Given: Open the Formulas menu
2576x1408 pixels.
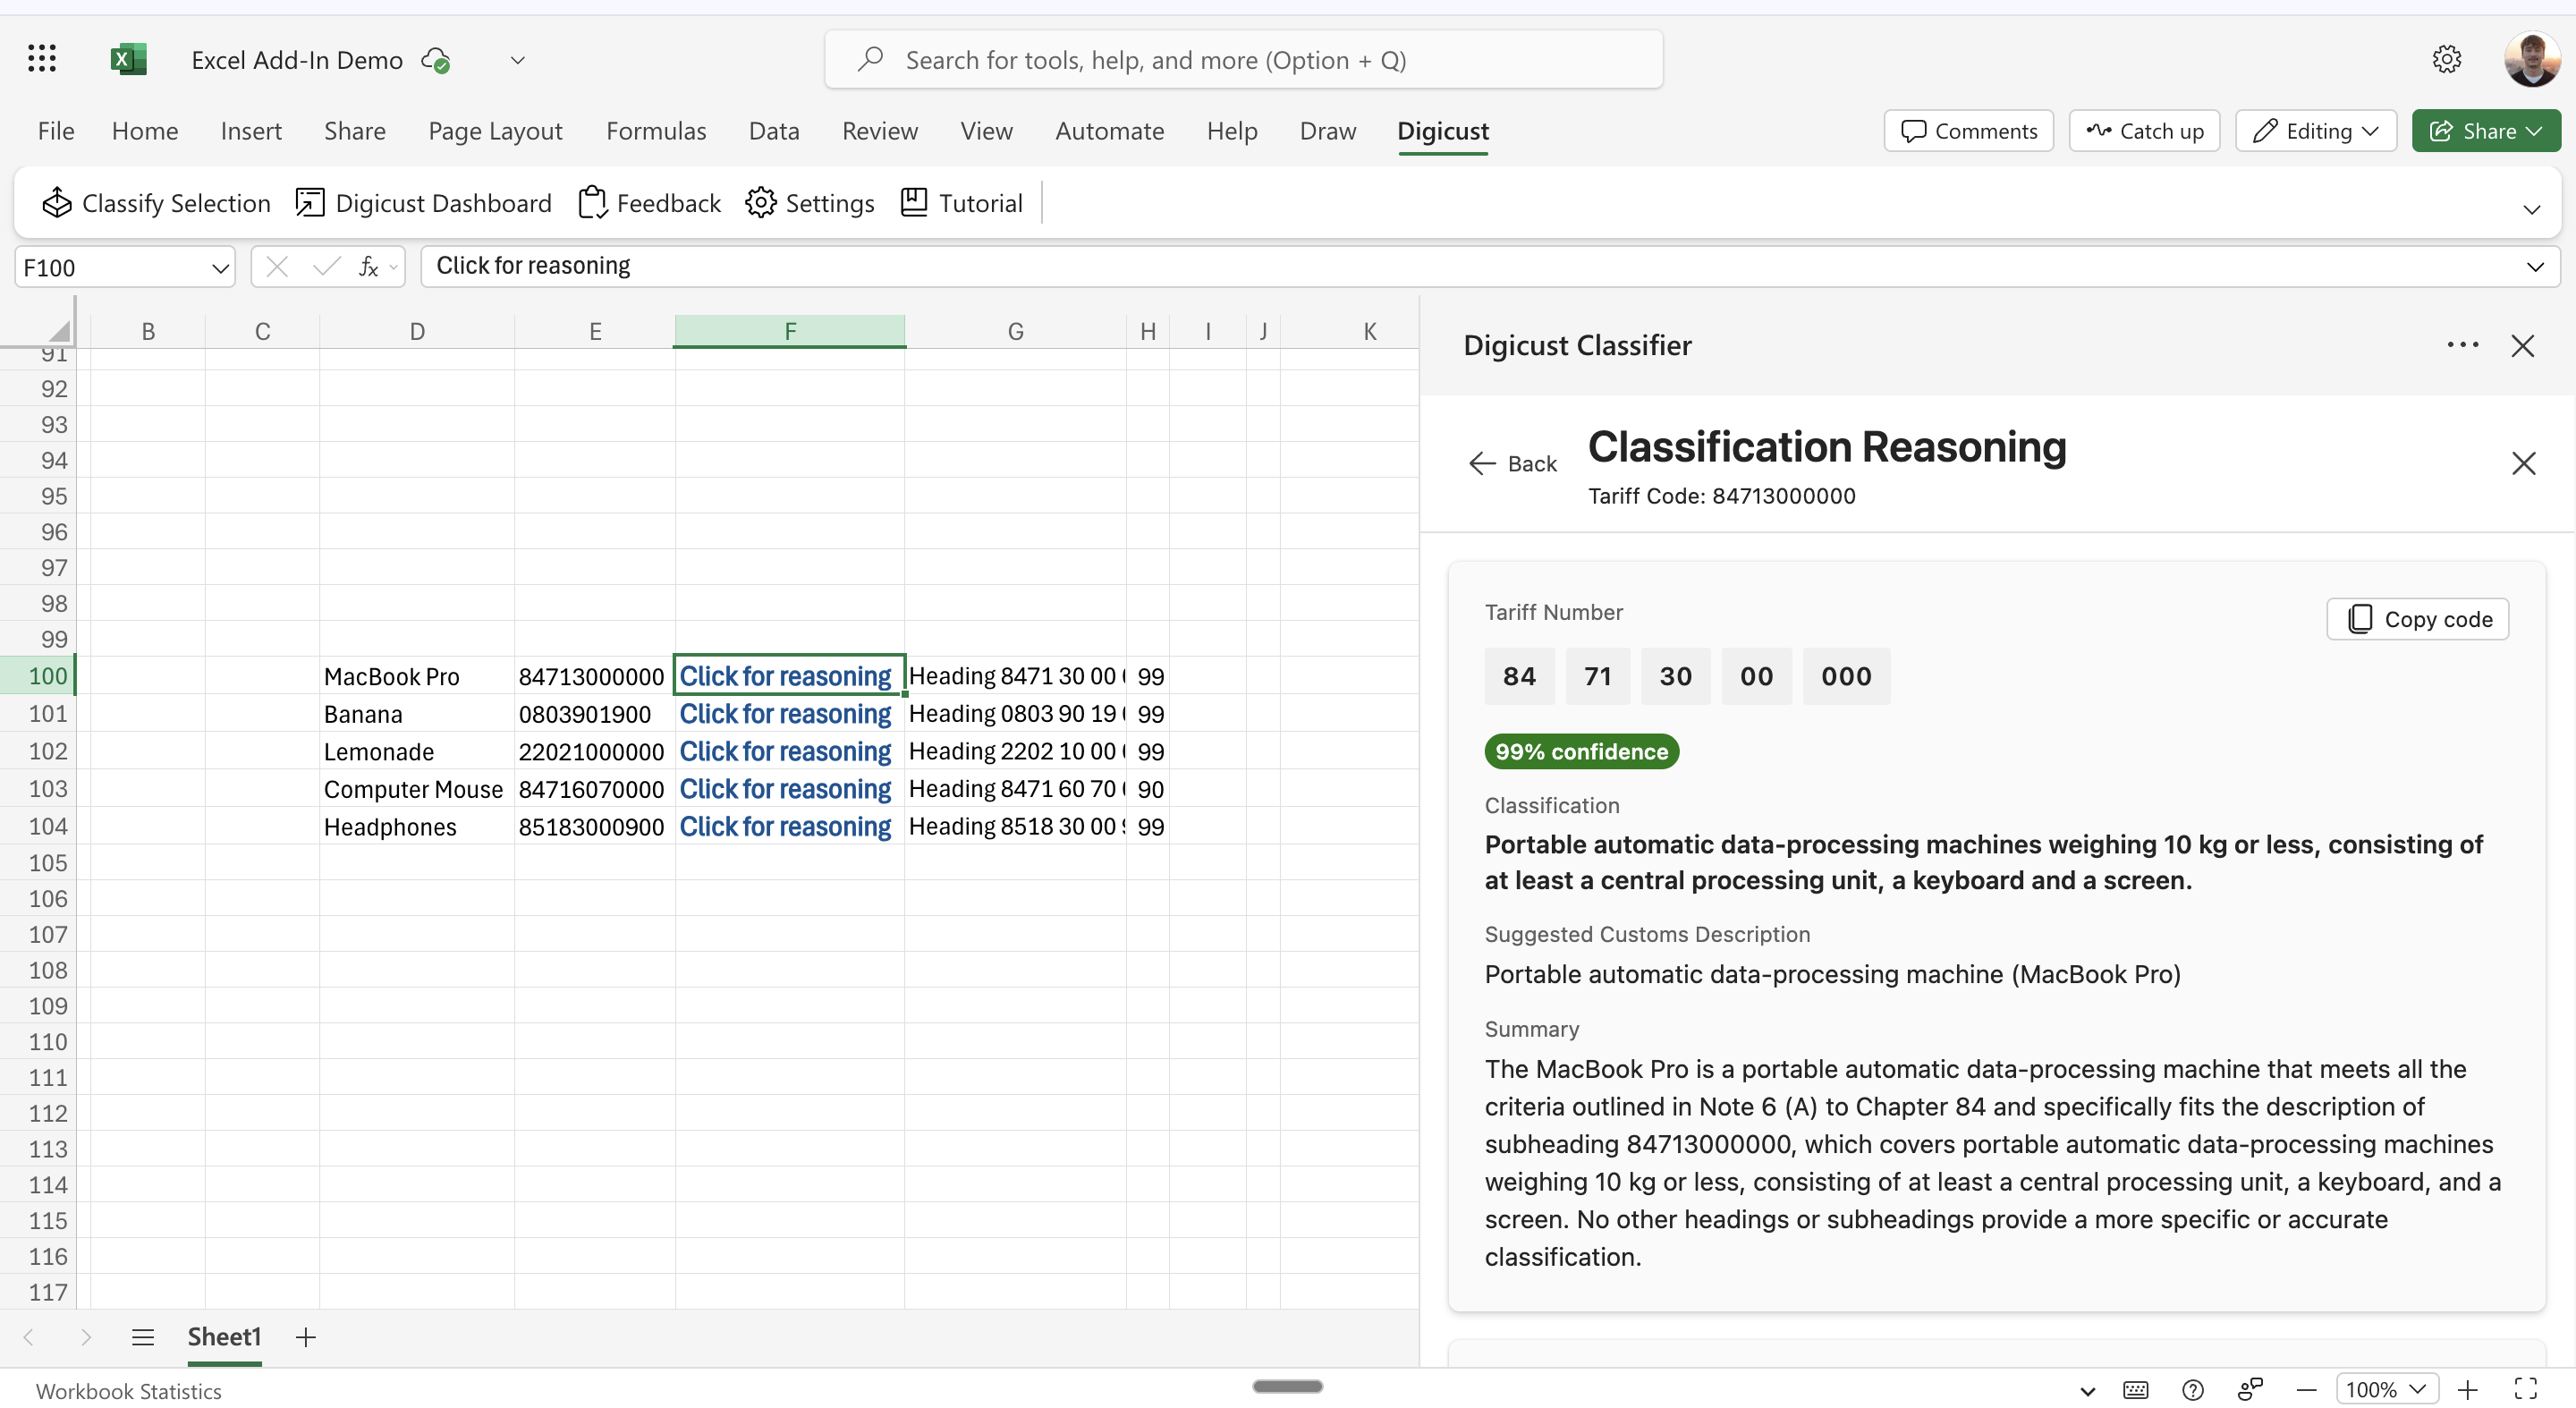Looking at the screenshot, I should tap(656, 131).
